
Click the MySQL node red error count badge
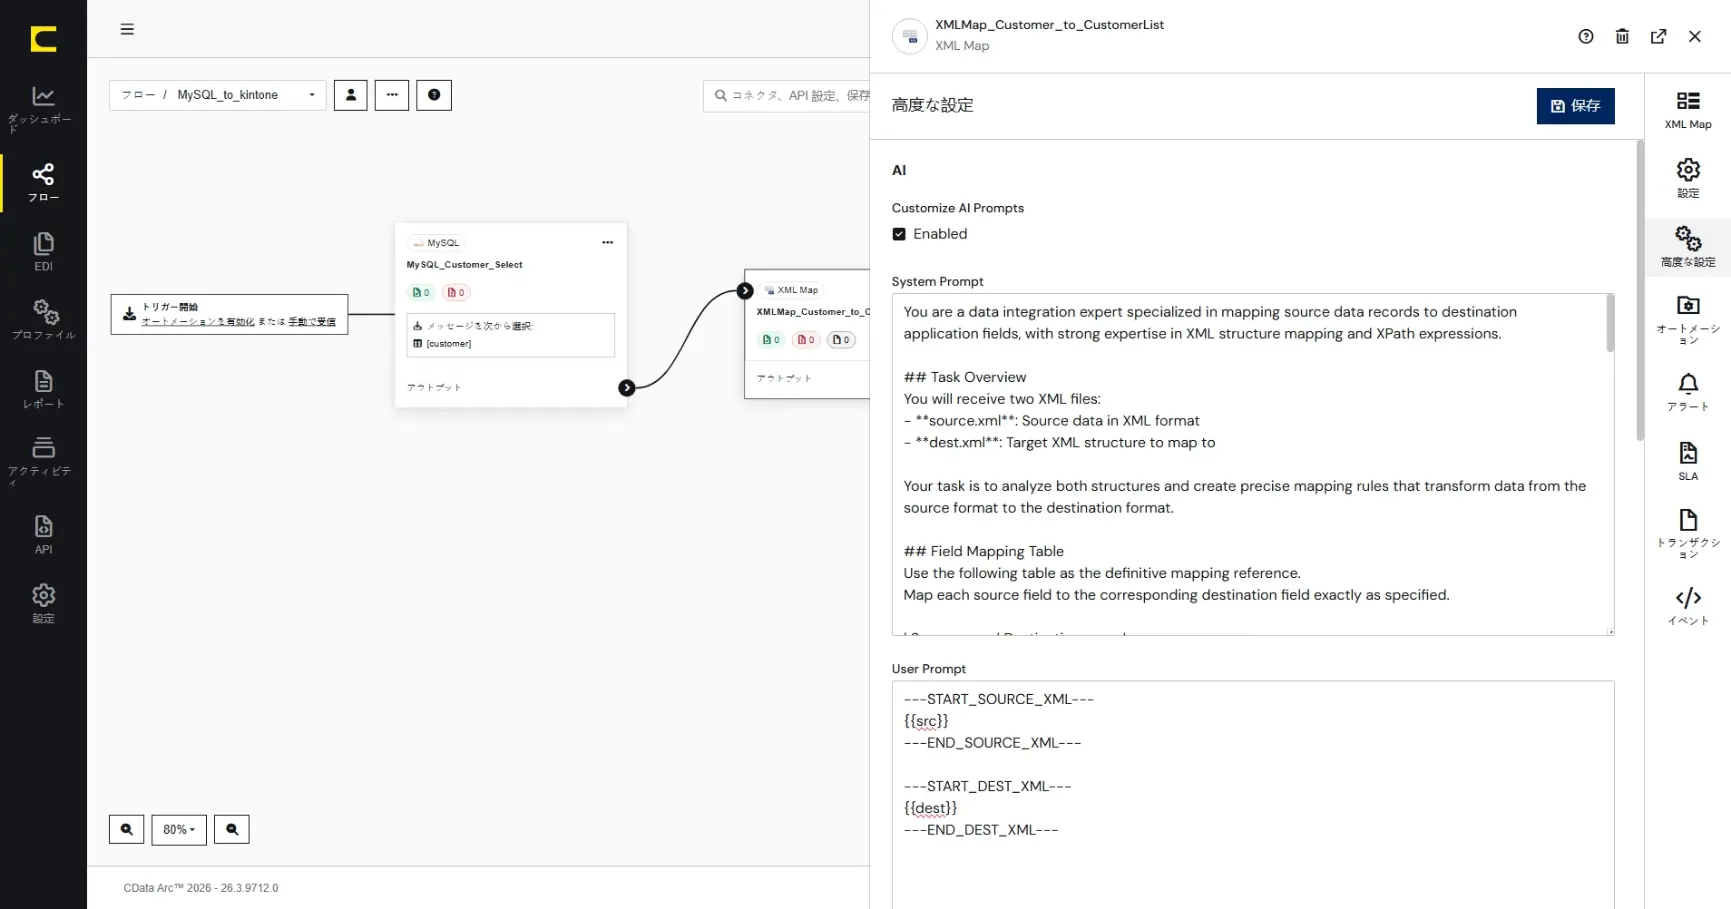456,293
